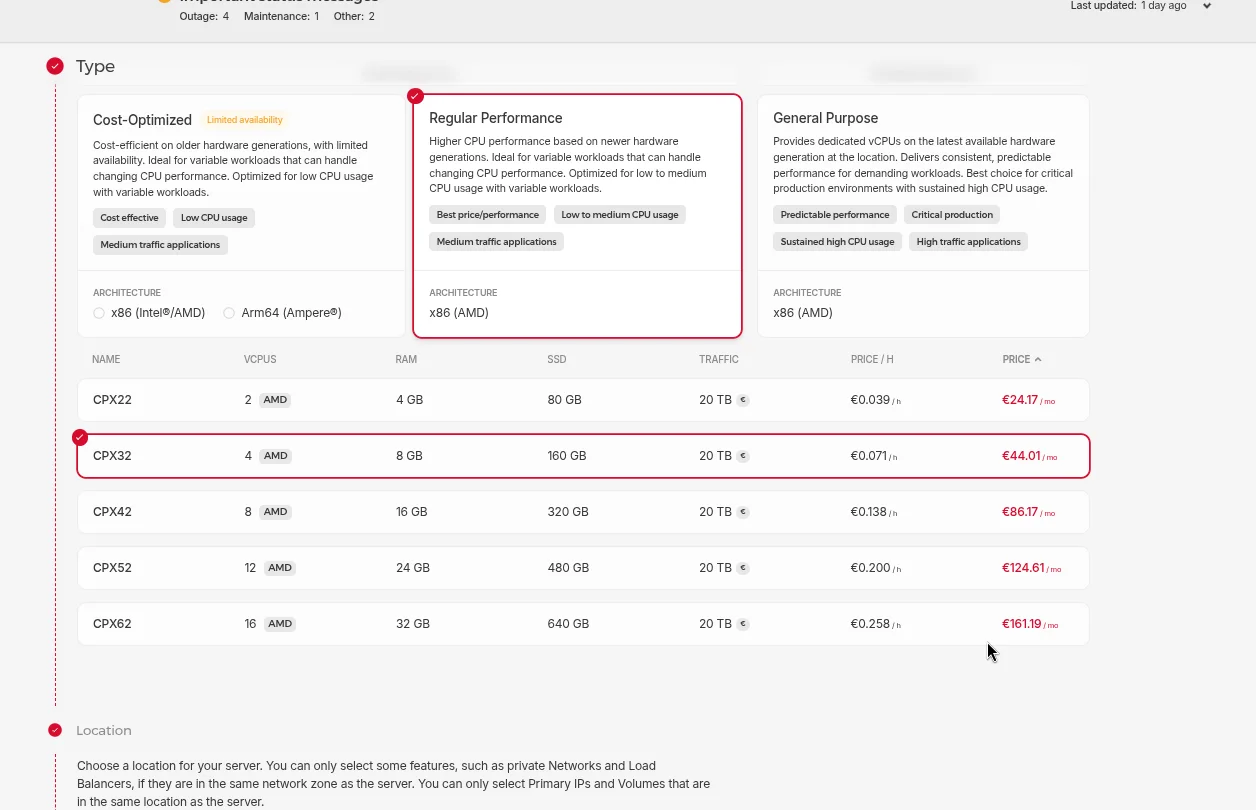Click the red checkmark beside Type heading
The width and height of the screenshot is (1256, 810).
(x=55, y=66)
